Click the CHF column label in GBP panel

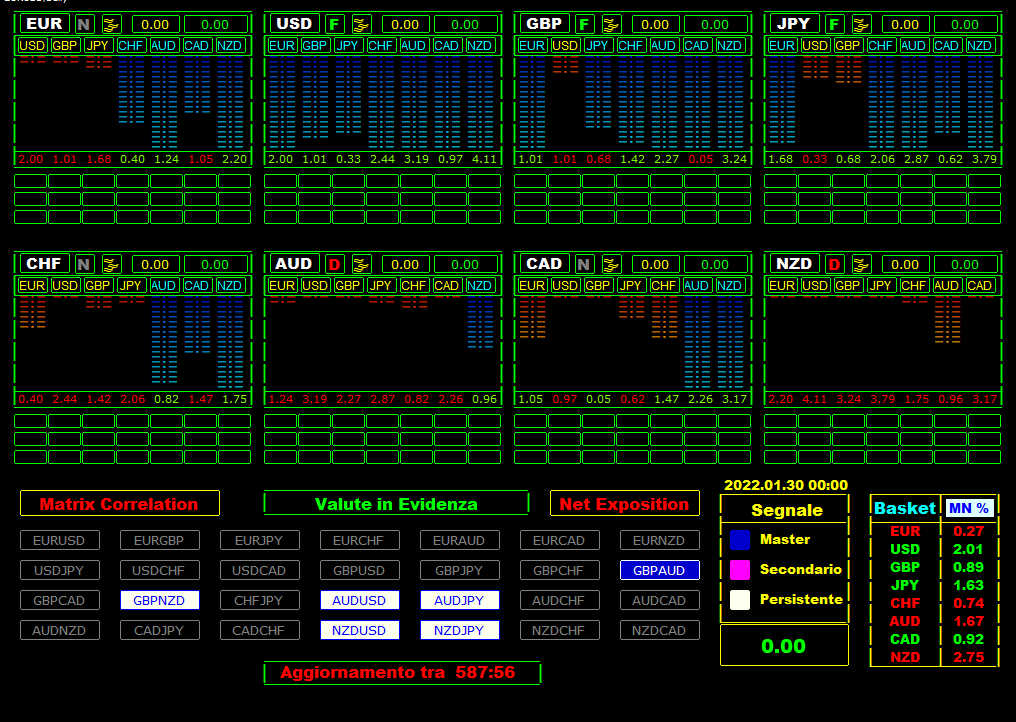tap(630, 45)
